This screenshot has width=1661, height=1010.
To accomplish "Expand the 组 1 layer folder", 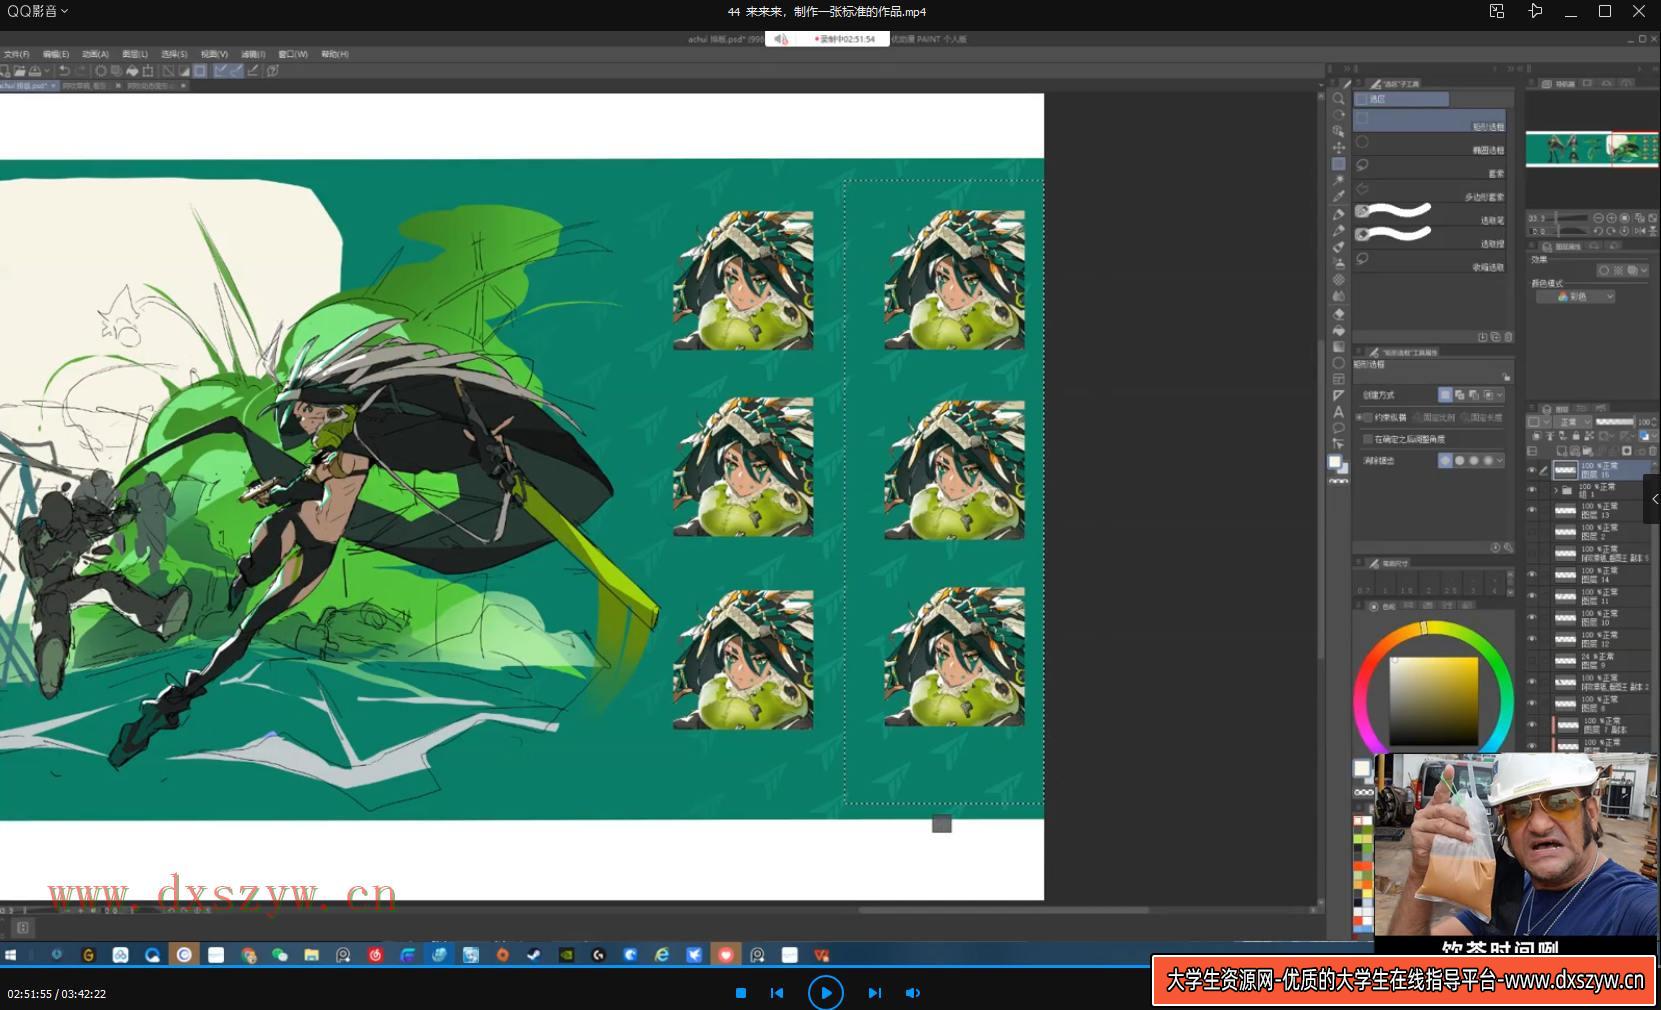I will point(1556,490).
